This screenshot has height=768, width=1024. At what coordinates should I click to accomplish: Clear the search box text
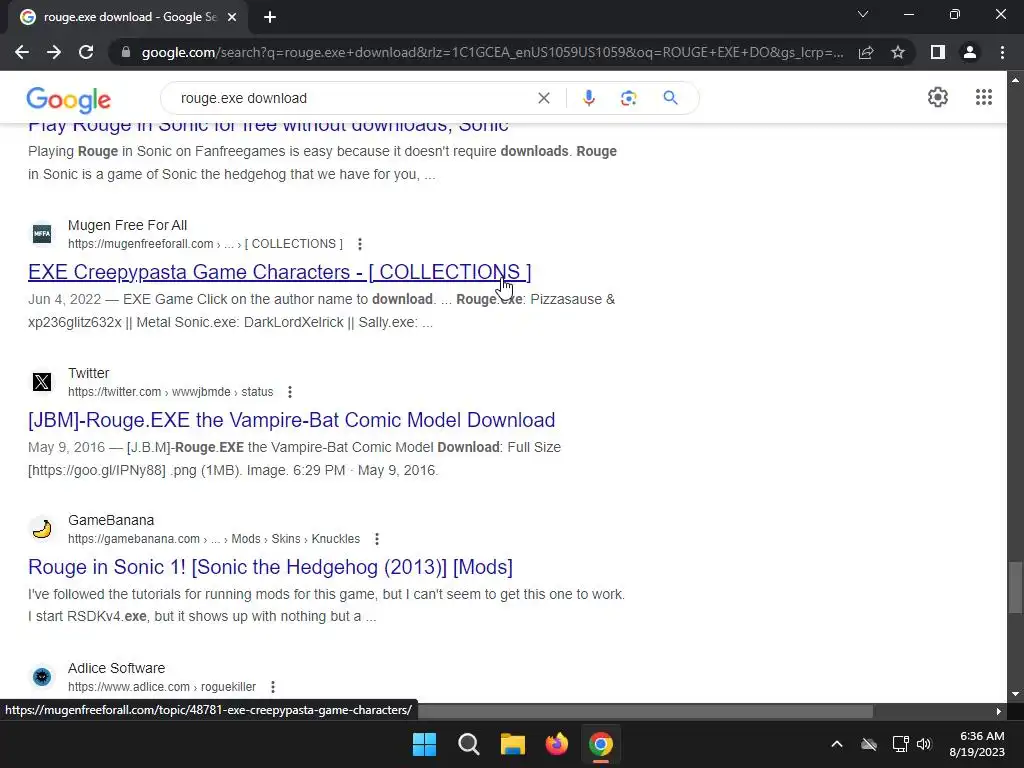pos(543,98)
